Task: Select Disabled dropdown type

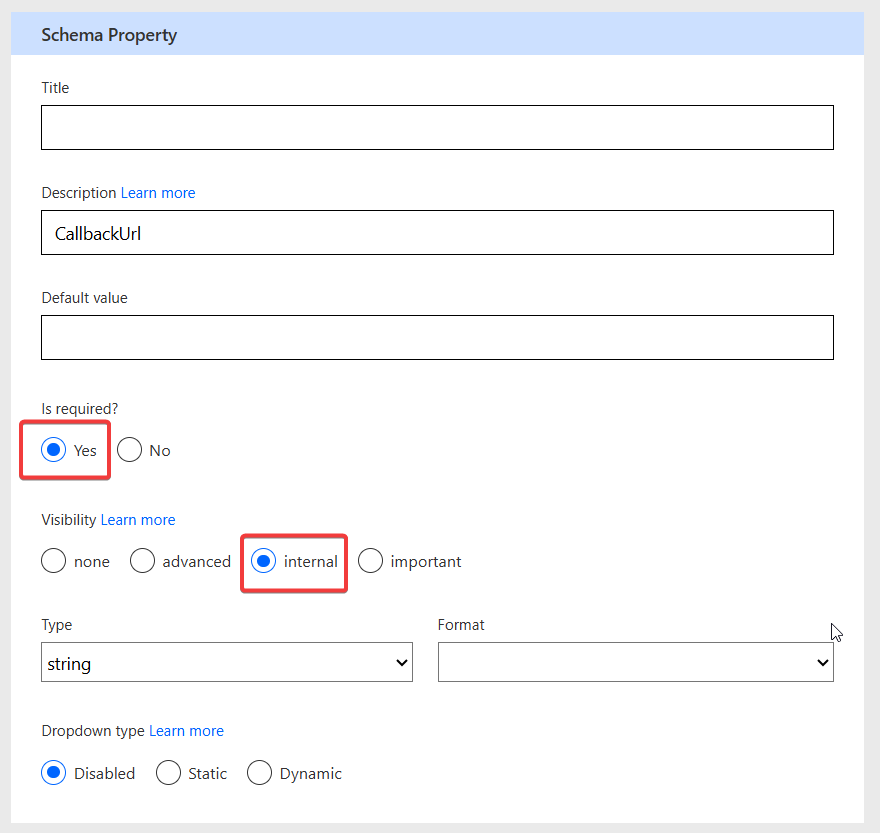Action: [x=54, y=773]
